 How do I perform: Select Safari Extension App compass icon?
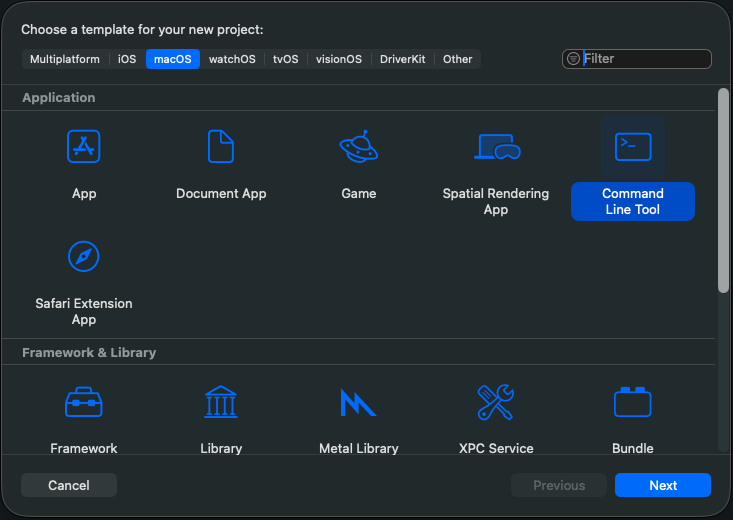pyautogui.click(x=84, y=256)
